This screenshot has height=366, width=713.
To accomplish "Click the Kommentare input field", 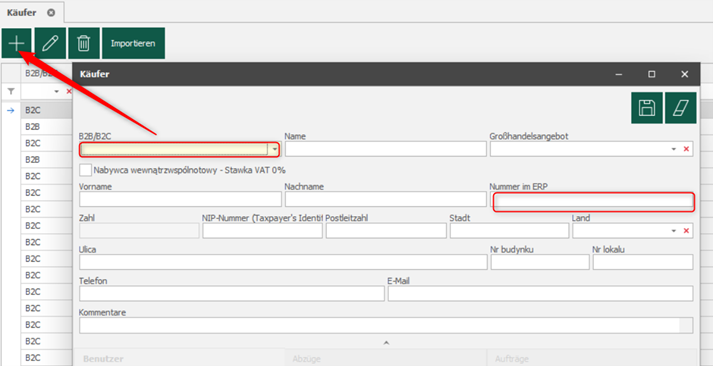I will coord(386,326).
